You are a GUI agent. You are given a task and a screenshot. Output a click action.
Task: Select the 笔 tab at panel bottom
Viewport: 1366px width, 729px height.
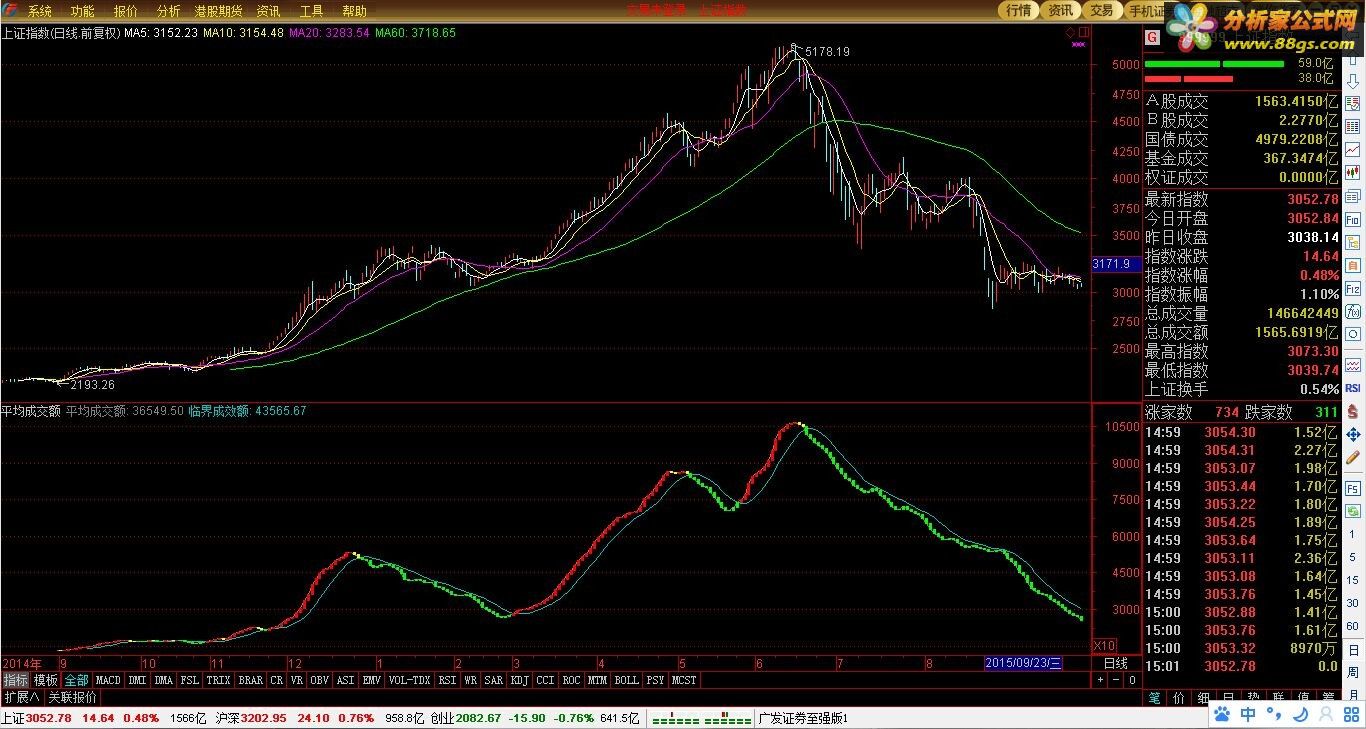tap(1155, 697)
